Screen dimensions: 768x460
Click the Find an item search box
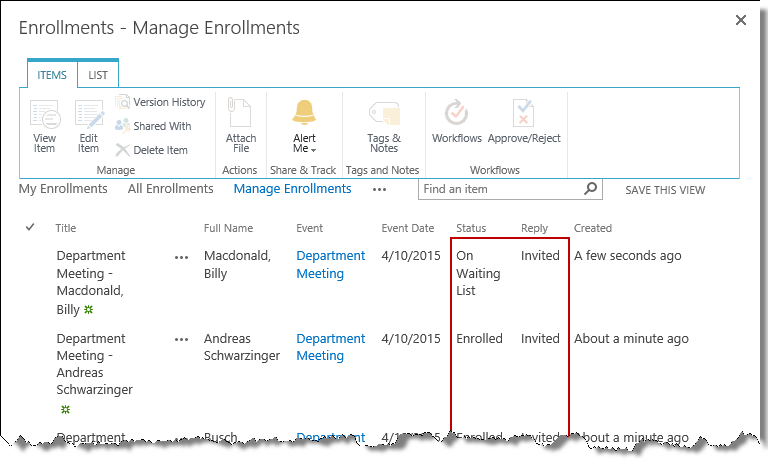coord(500,188)
